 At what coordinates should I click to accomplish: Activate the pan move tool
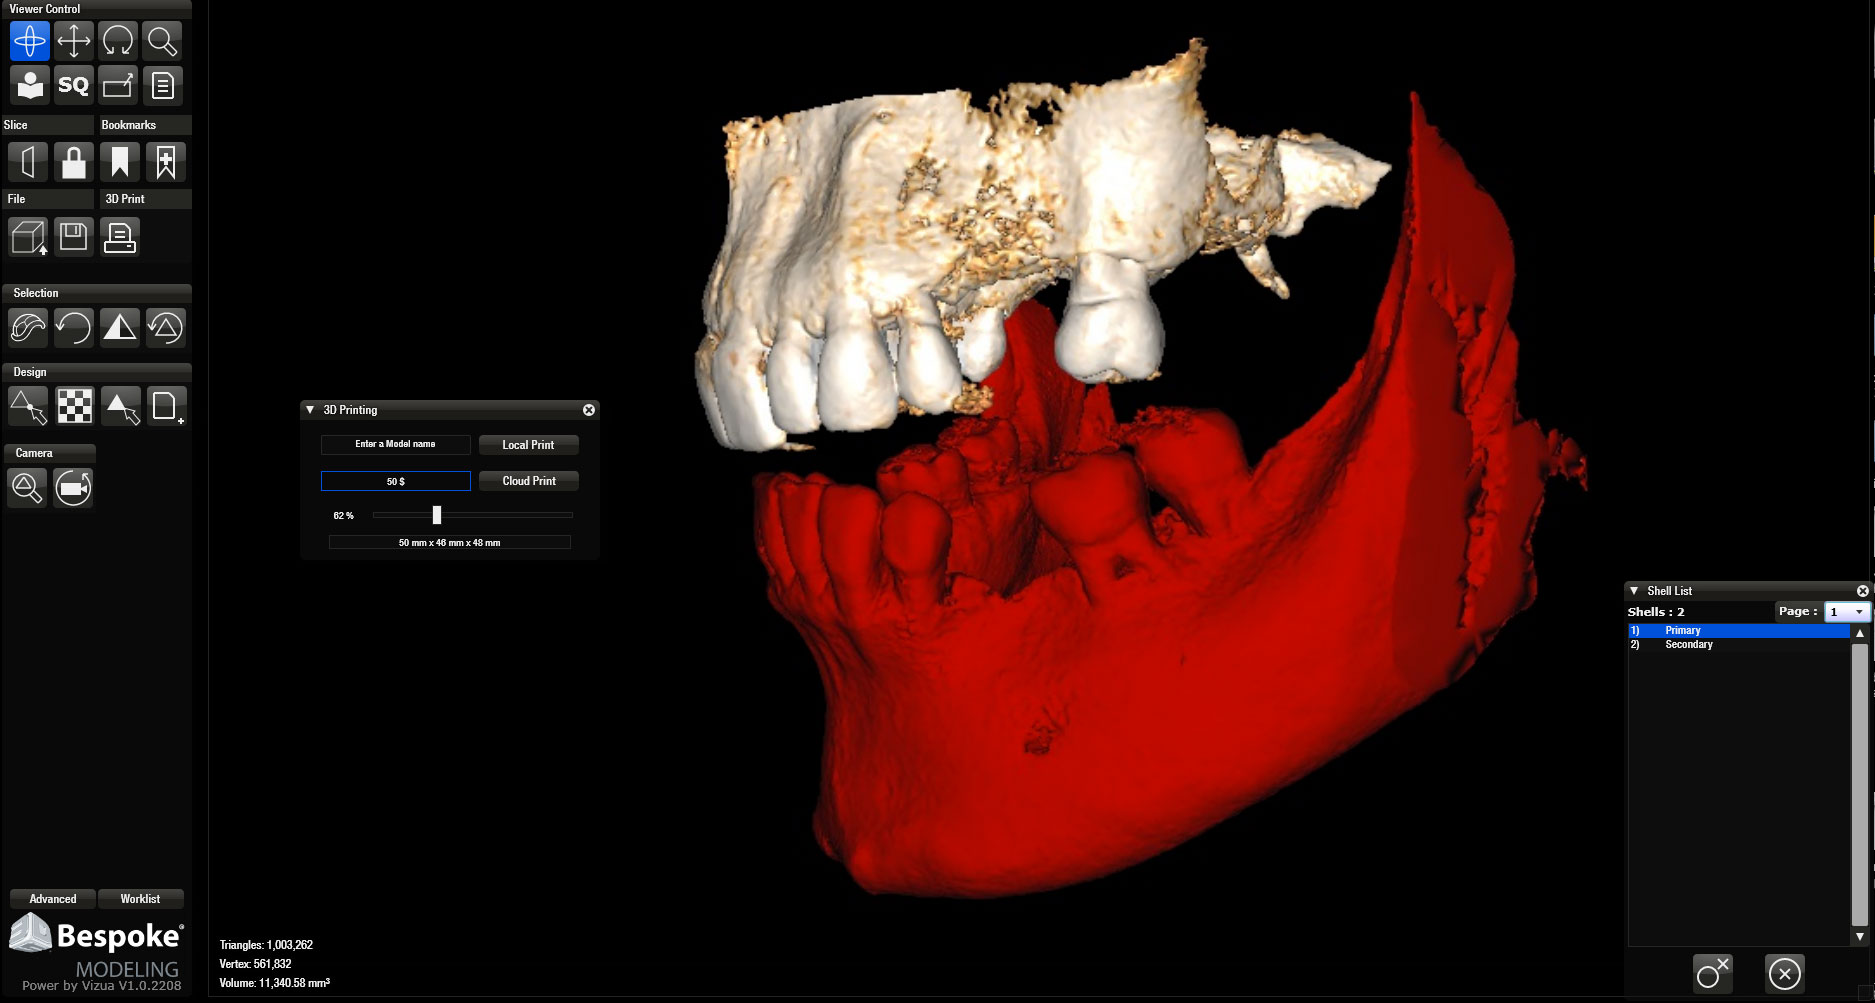pyautogui.click(x=74, y=41)
